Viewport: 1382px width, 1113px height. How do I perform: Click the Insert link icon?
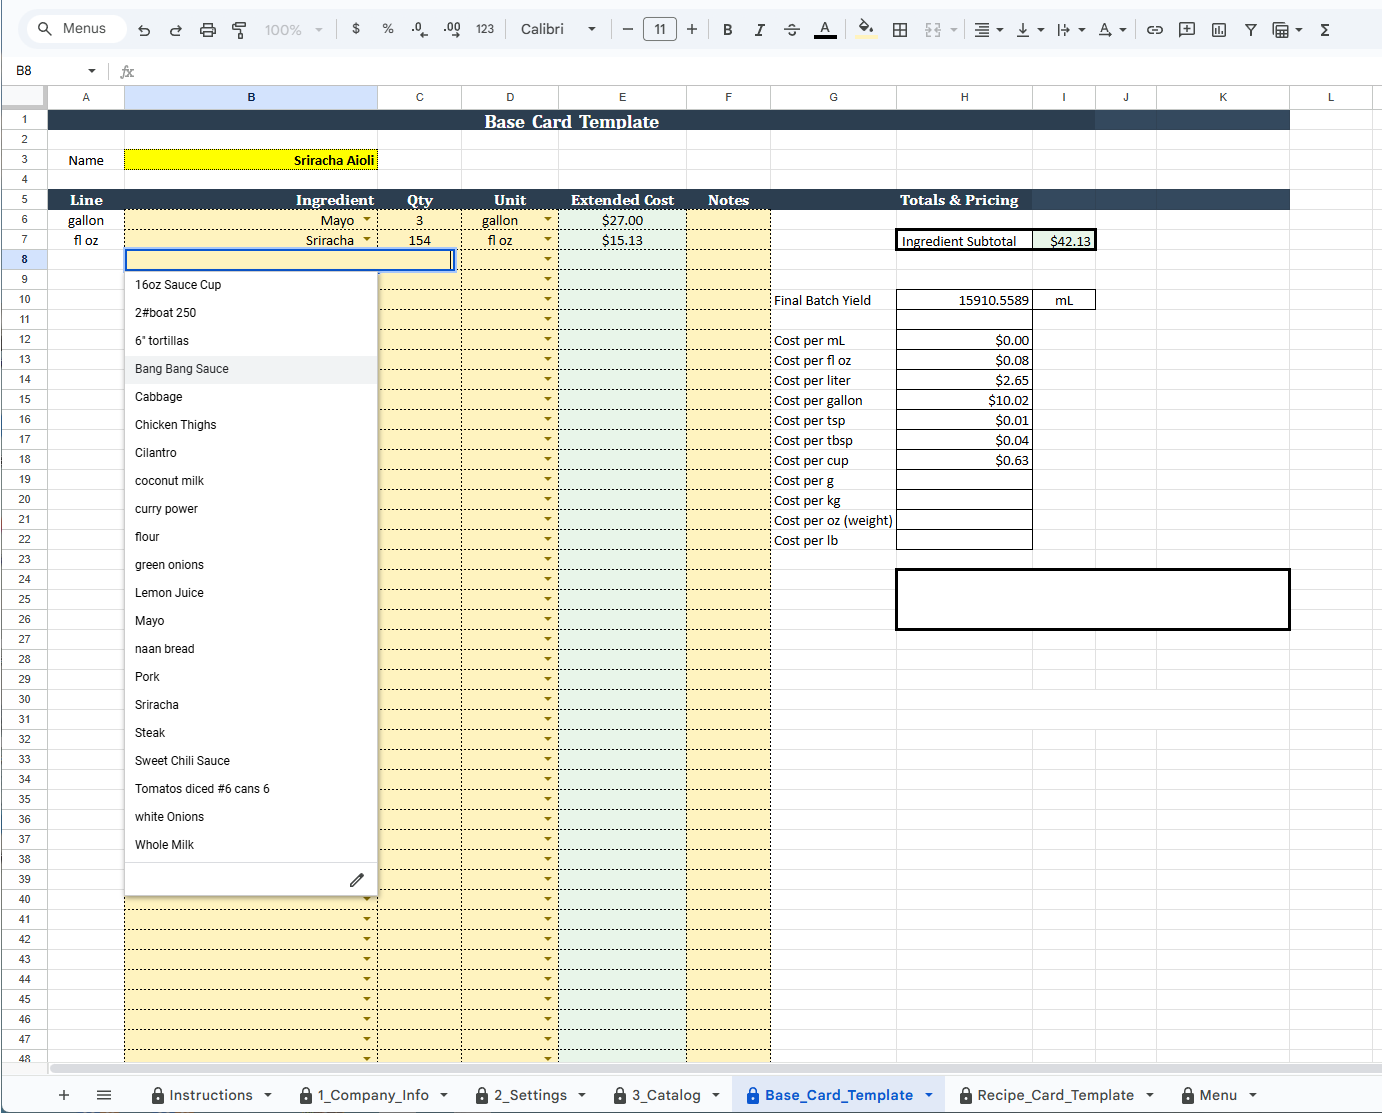click(x=1155, y=30)
